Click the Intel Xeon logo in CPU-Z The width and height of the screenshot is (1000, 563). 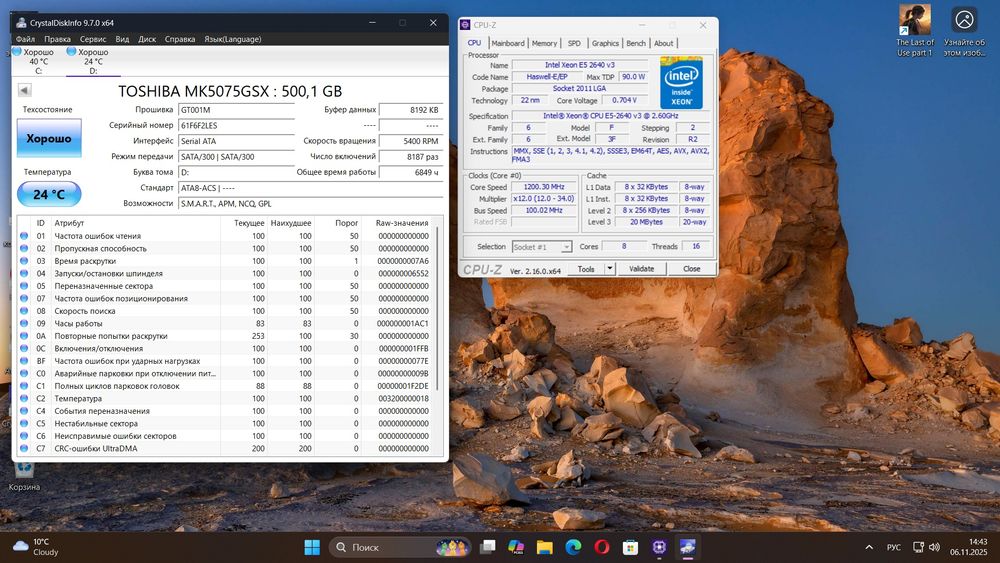tap(680, 82)
